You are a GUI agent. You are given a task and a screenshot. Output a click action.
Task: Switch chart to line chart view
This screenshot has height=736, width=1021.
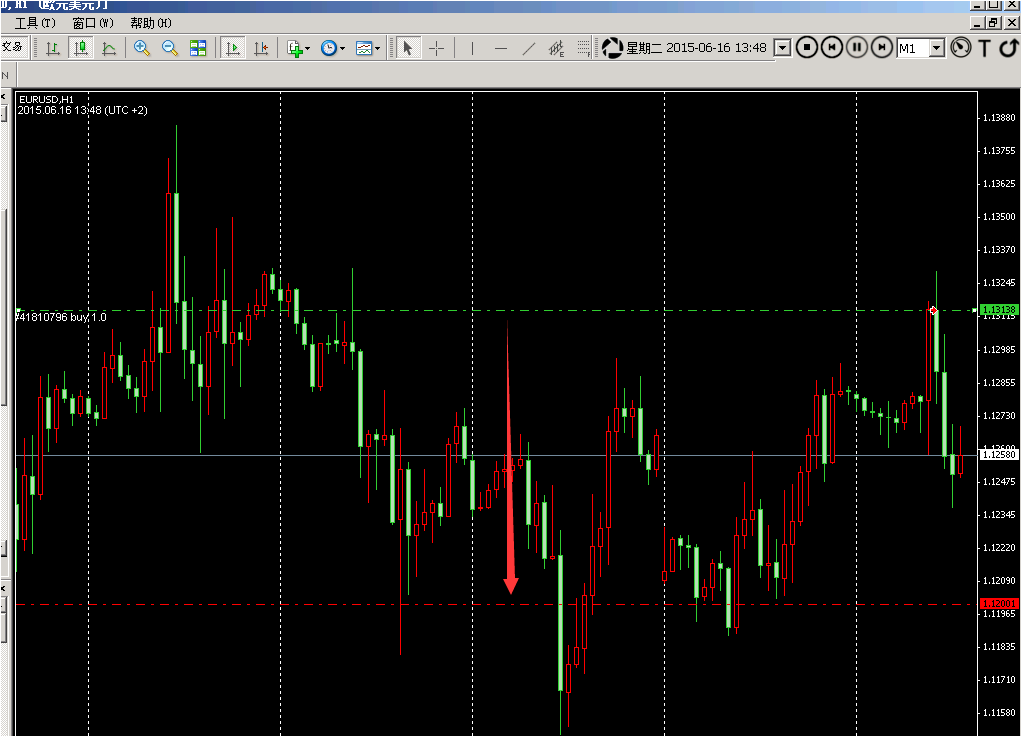pyautogui.click(x=109, y=48)
